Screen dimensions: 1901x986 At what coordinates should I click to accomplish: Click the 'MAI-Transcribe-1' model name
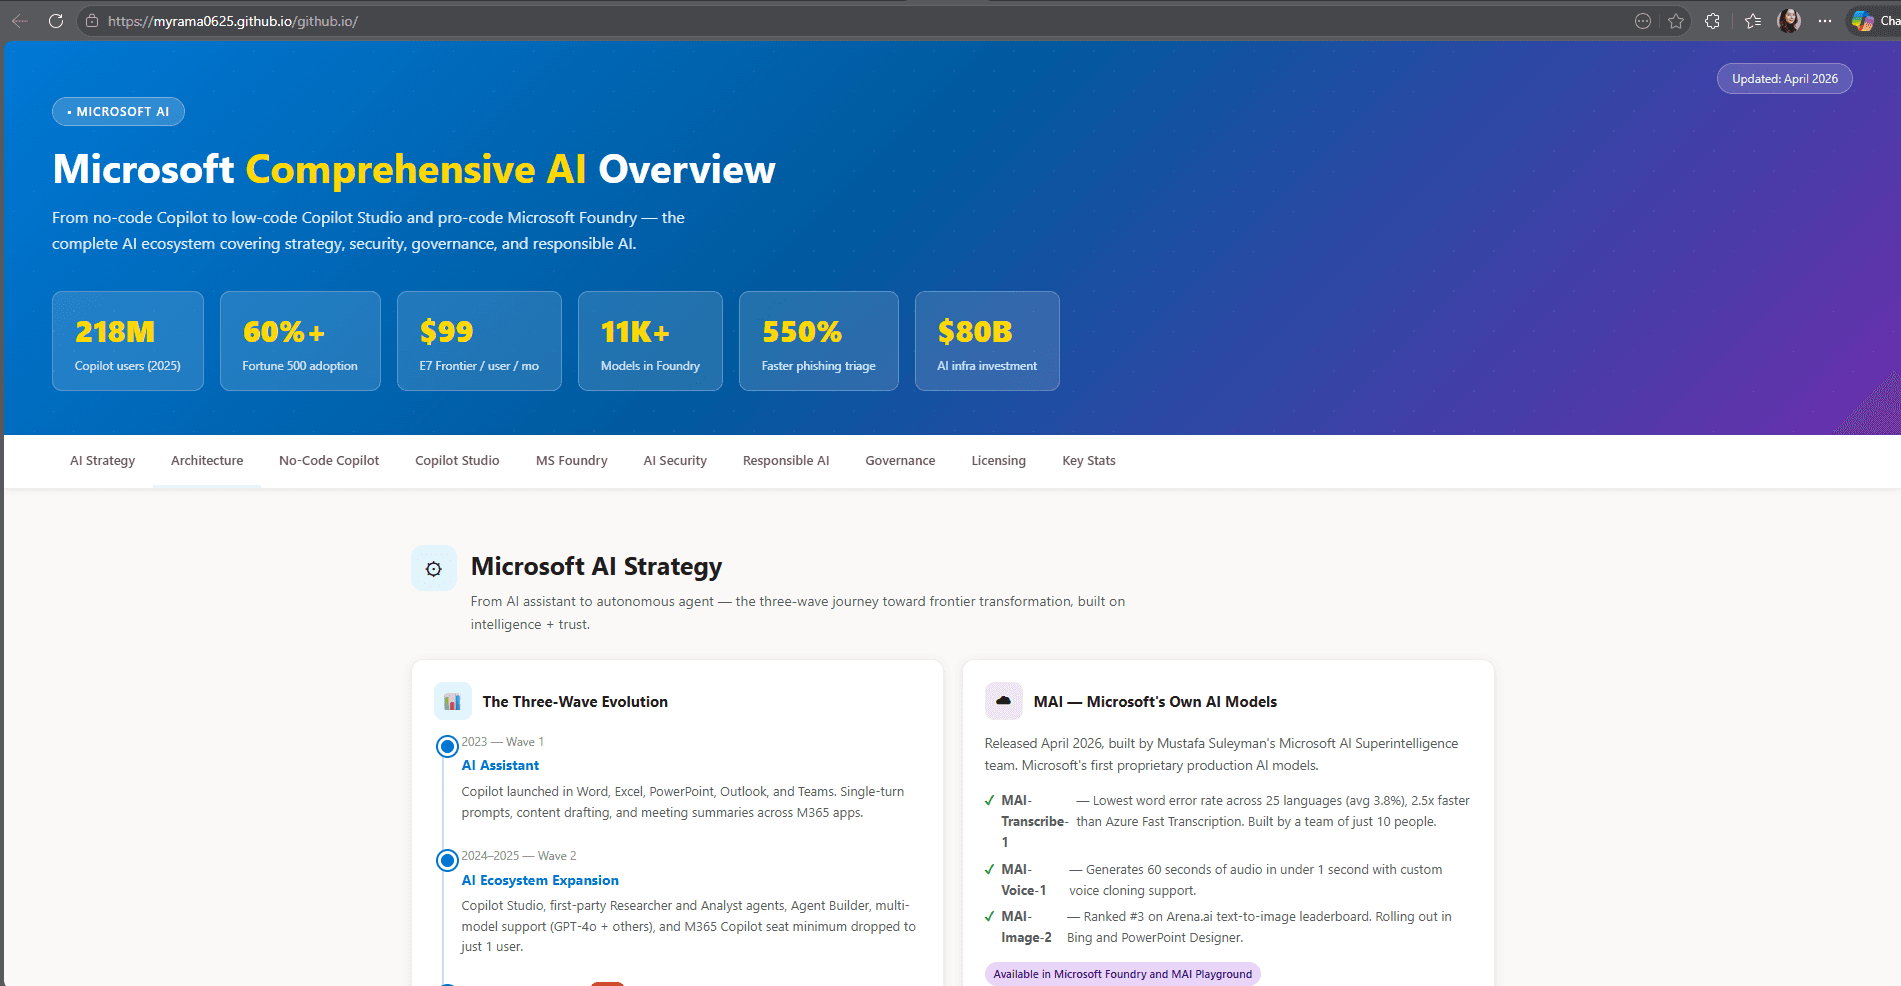(1034, 821)
